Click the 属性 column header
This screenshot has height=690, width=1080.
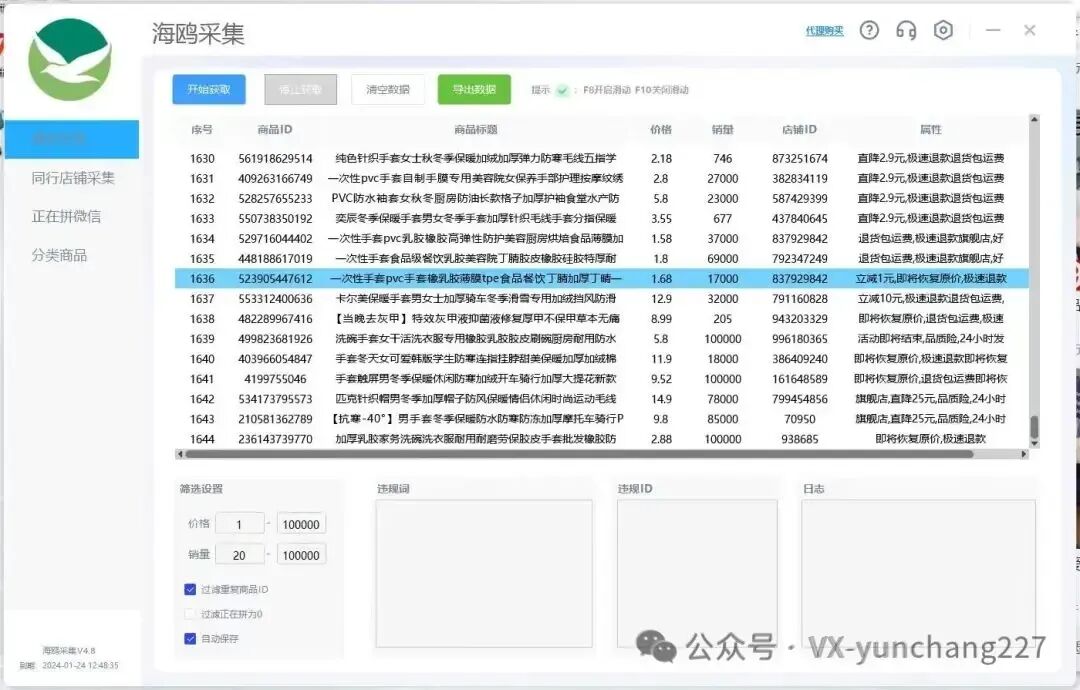click(x=931, y=129)
